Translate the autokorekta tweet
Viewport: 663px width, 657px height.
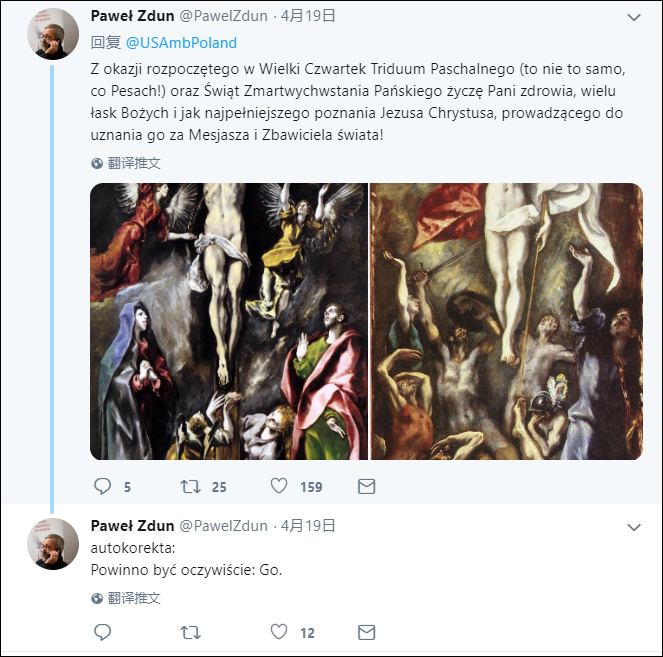tap(134, 598)
